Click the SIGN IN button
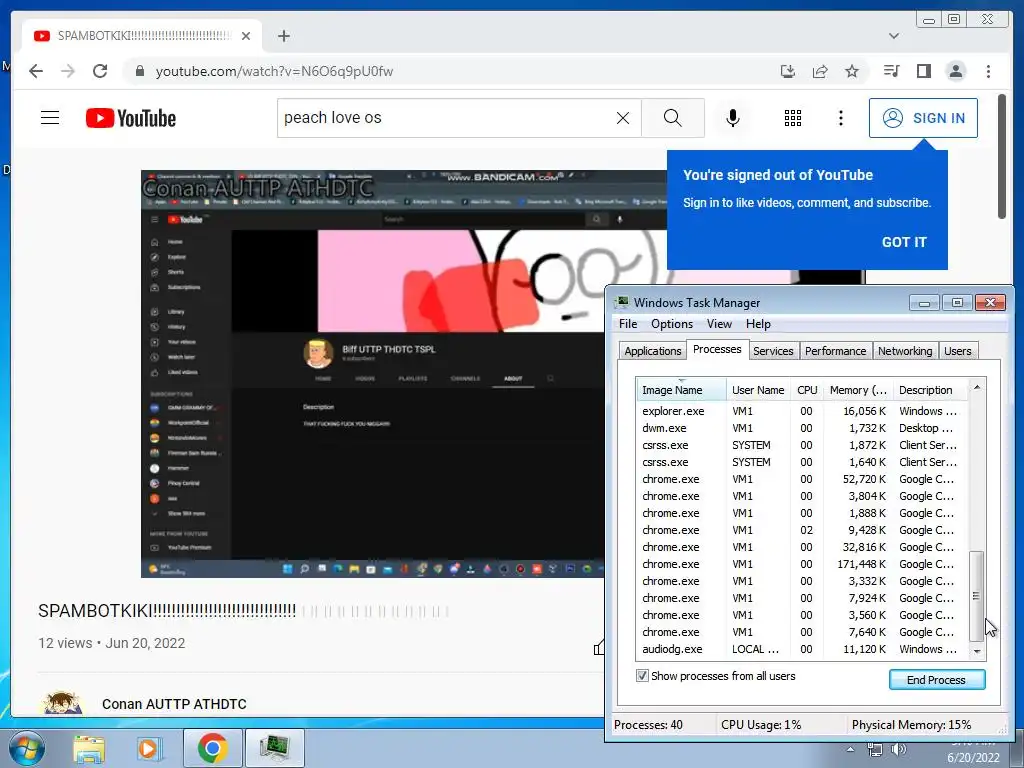Image resolution: width=1024 pixels, height=768 pixels. point(923,118)
